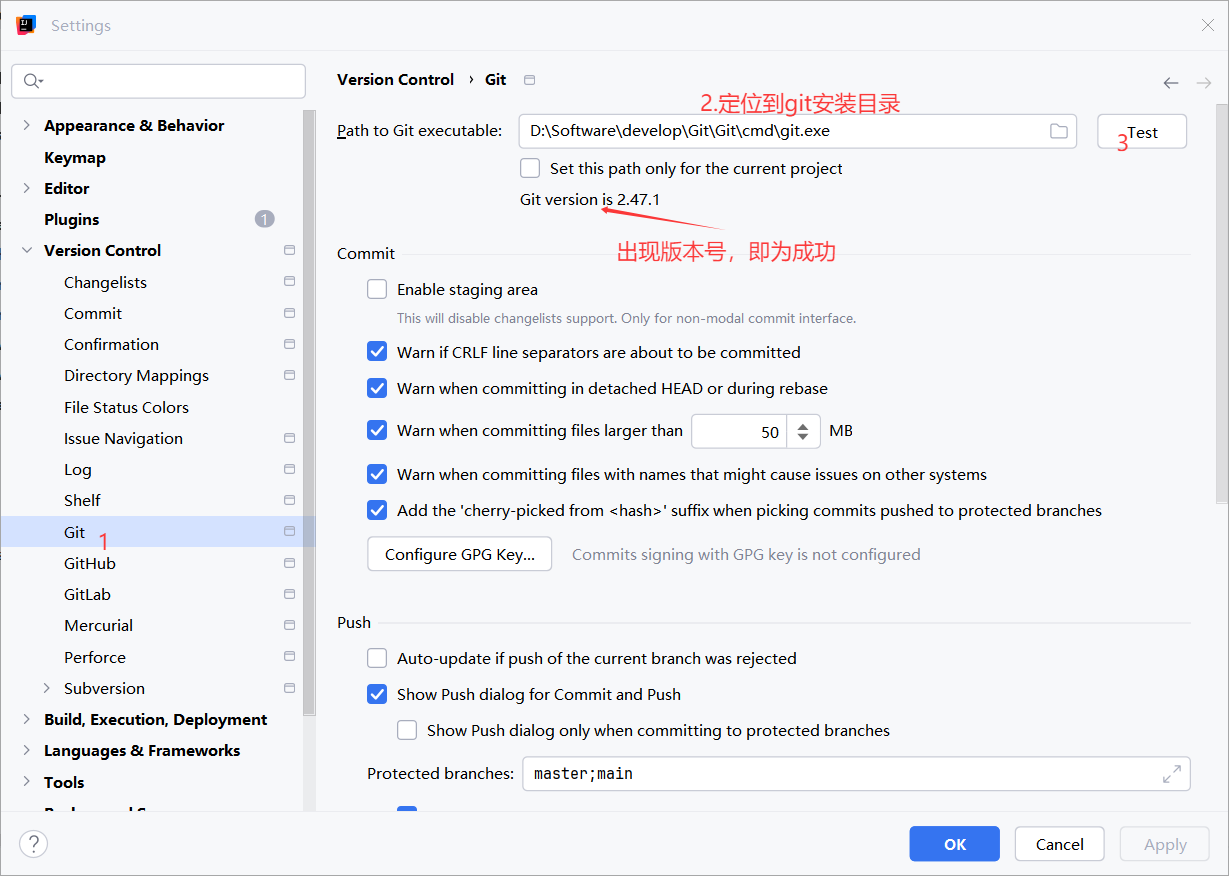
Task: Open the Plugins settings page
Action: tap(72, 219)
